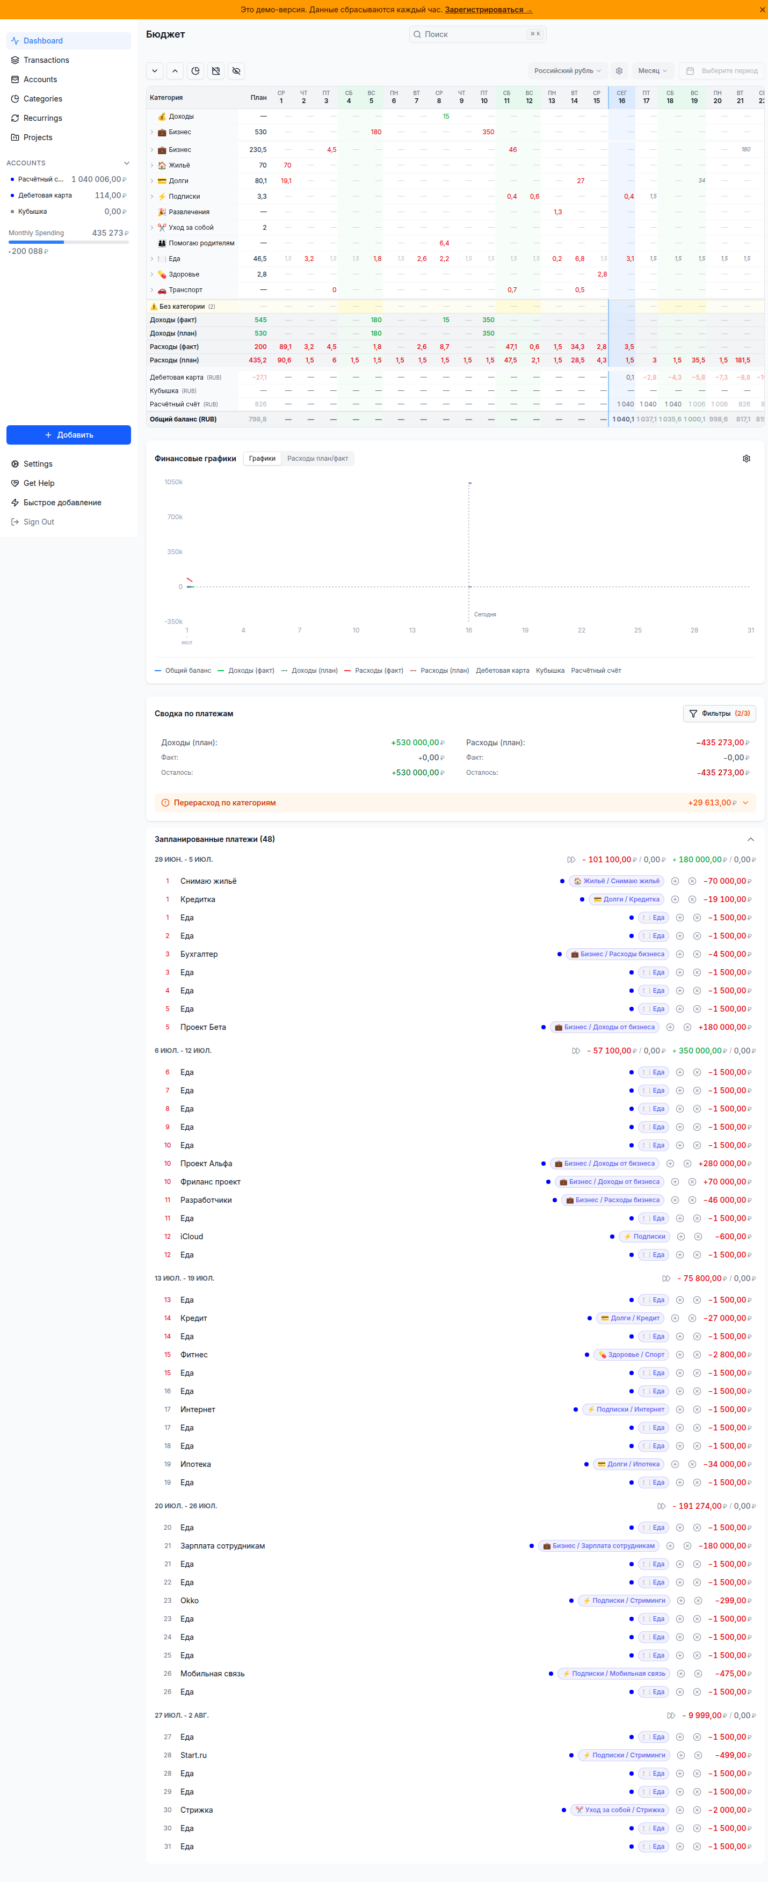Viewport: 768px width, 1882px height.
Task: Click plus icon on Бухгалтер row
Action: point(675,954)
